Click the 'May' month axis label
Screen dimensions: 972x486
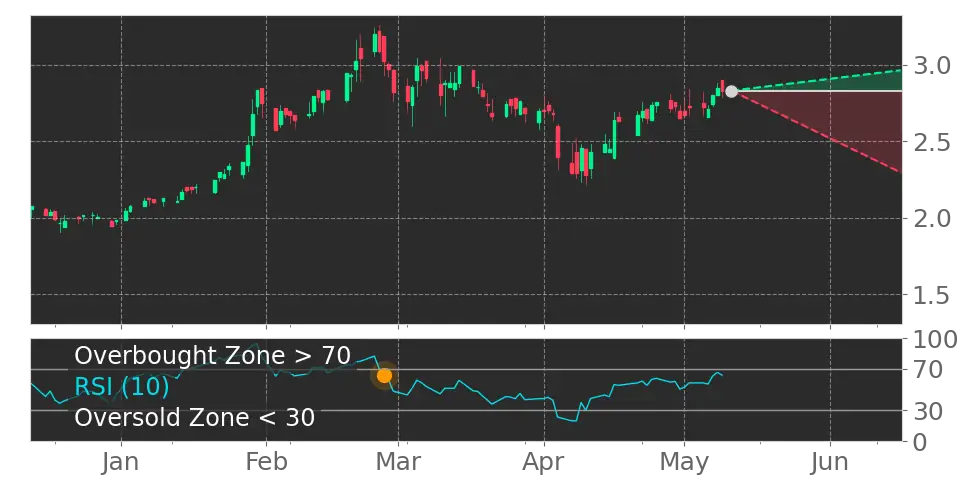(684, 462)
